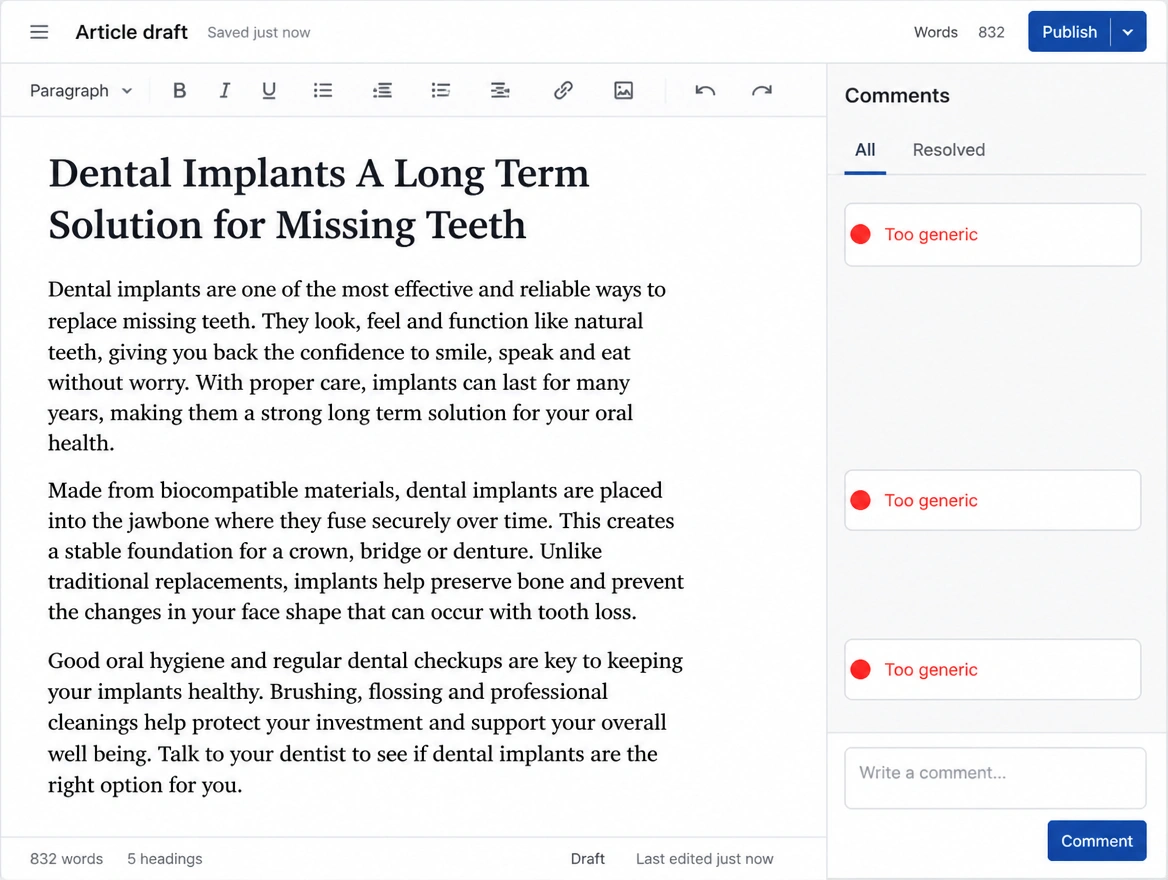The image size is (1168, 880).
Task: Toggle underline formatting
Action: click(269, 91)
